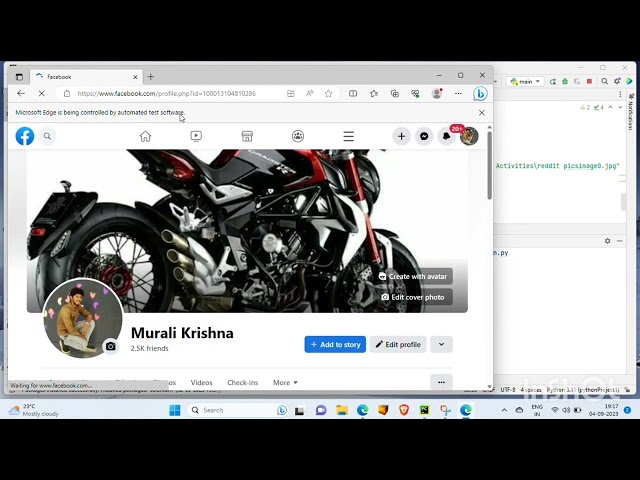Open Facebook account avatar menu

[x=469, y=136]
